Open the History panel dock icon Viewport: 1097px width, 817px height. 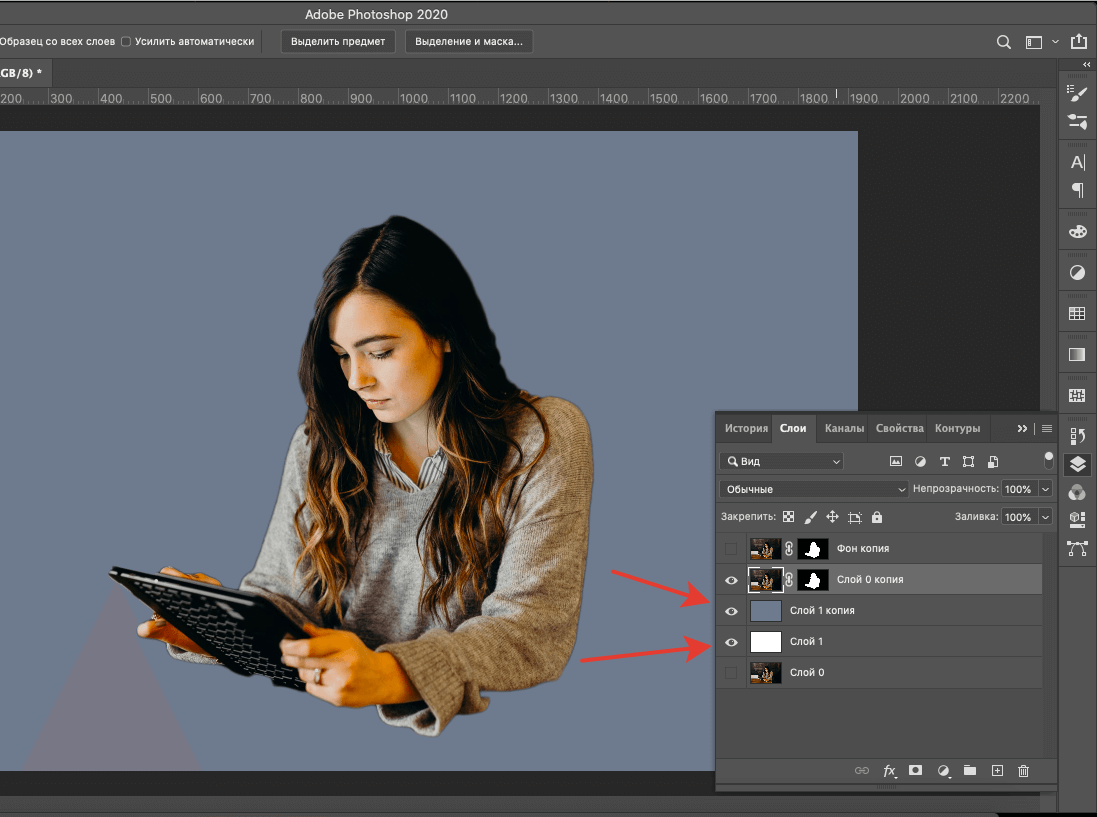coord(1077,436)
